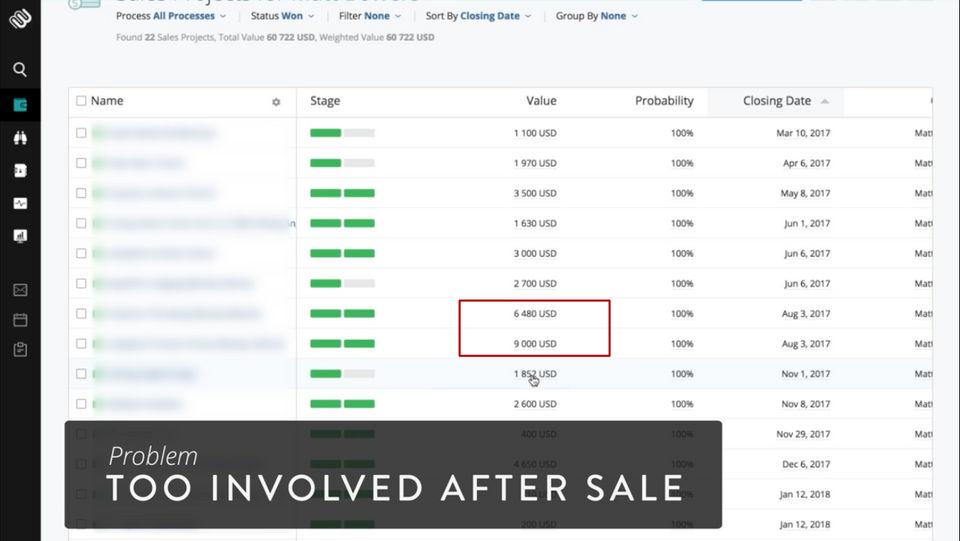This screenshot has width=960, height=541.
Task: Open the binoculars prospecting icon in sidebar
Action: click(x=20, y=138)
